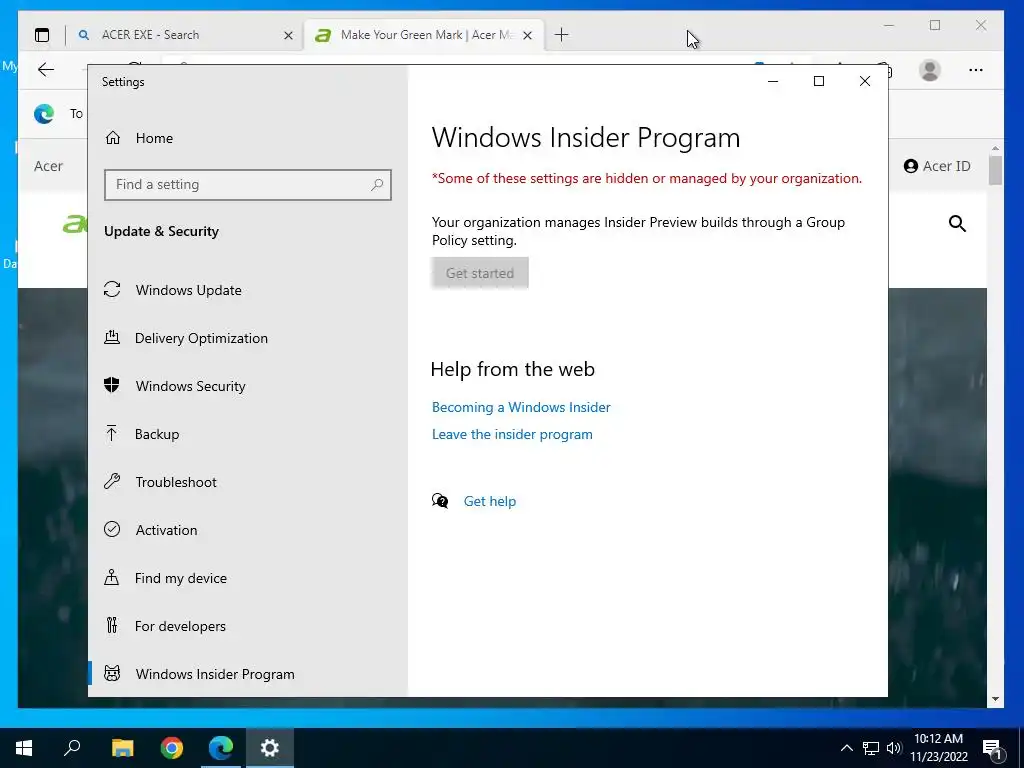This screenshot has height=768, width=1024.
Task: Click the Windows Security shield icon
Action: [x=112, y=385]
